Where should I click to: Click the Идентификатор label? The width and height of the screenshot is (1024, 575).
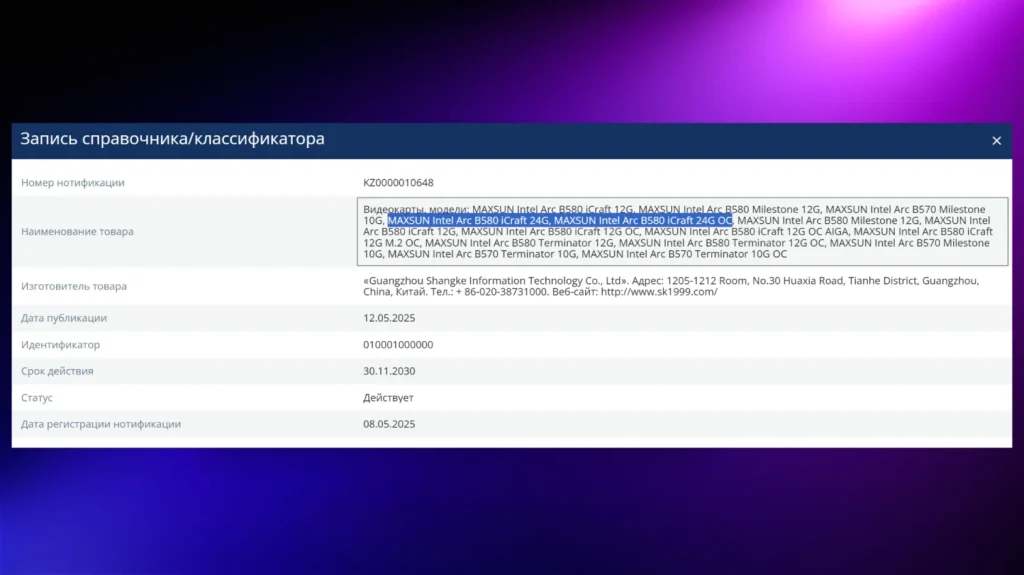point(60,344)
